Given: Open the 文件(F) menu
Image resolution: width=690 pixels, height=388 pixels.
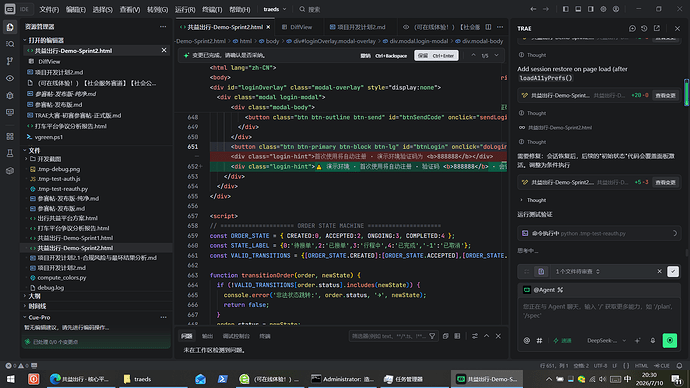Looking at the screenshot, I should click(x=49, y=9).
